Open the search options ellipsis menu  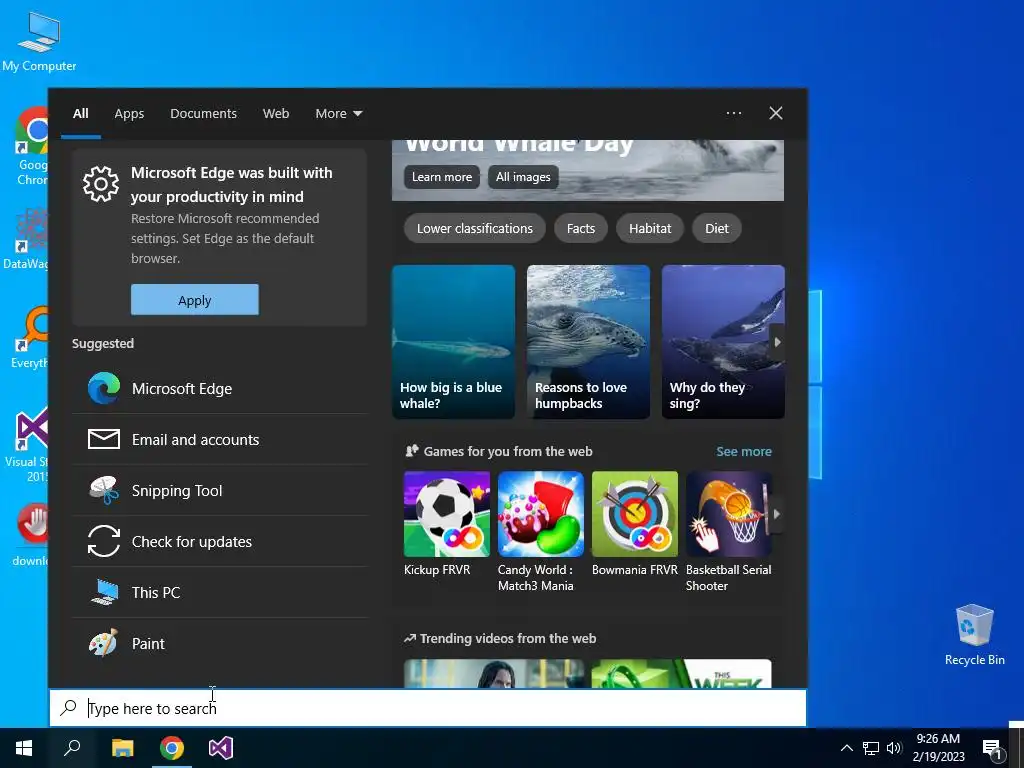pyautogui.click(x=734, y=113)
